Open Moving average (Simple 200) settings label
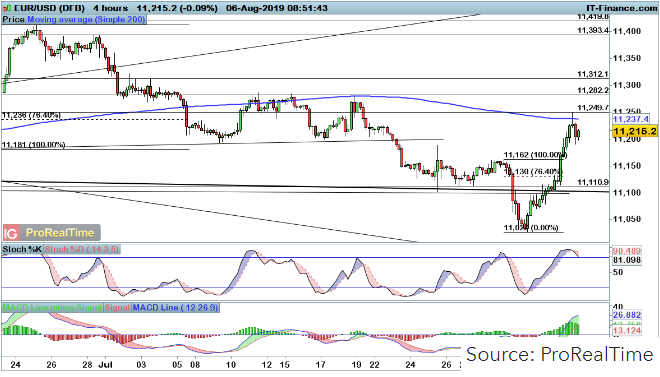 (86, 19)
